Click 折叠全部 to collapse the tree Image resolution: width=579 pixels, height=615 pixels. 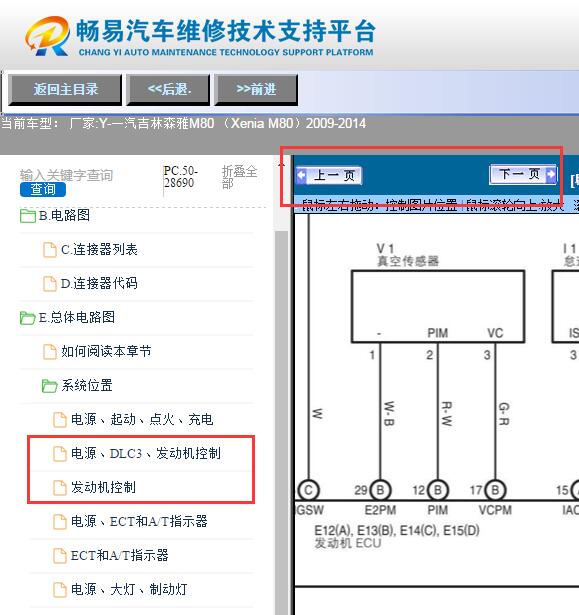point(239,177)
